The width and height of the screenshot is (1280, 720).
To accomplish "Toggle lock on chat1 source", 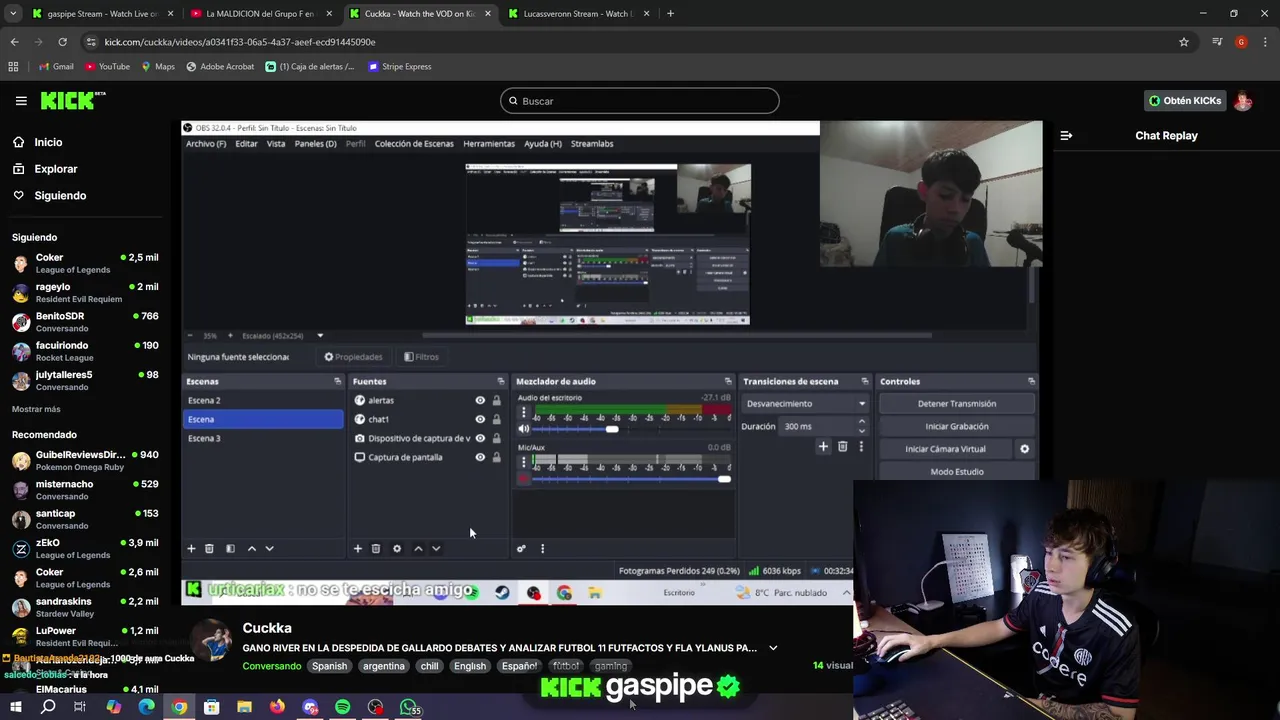I will [x=496, y=419].
